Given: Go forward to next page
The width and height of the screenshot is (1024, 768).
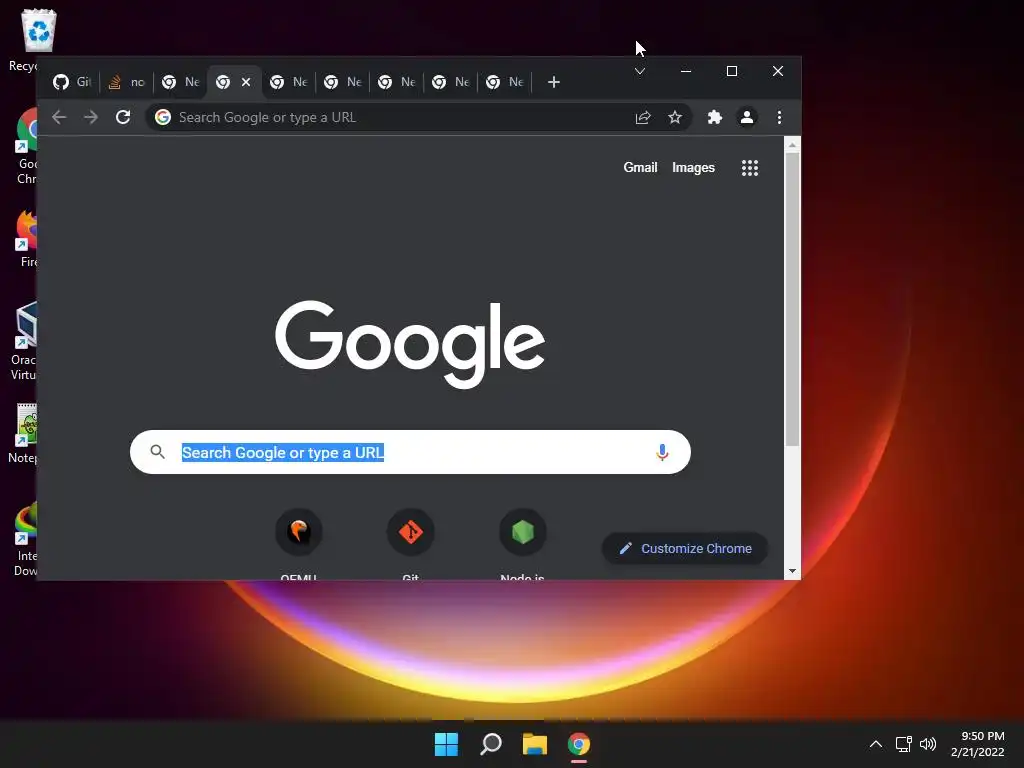Looking at the screenshot, I should click(91, 118).
